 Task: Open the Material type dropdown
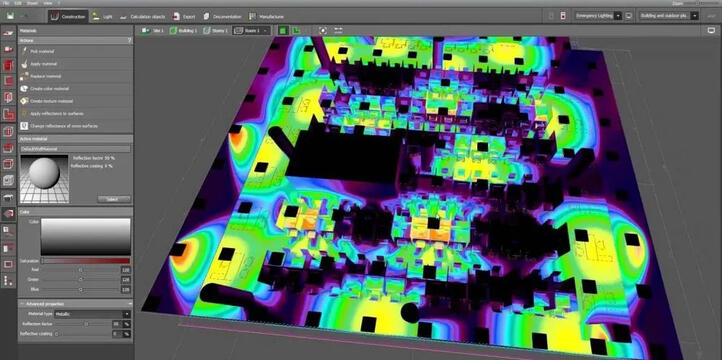click(93, 314)
